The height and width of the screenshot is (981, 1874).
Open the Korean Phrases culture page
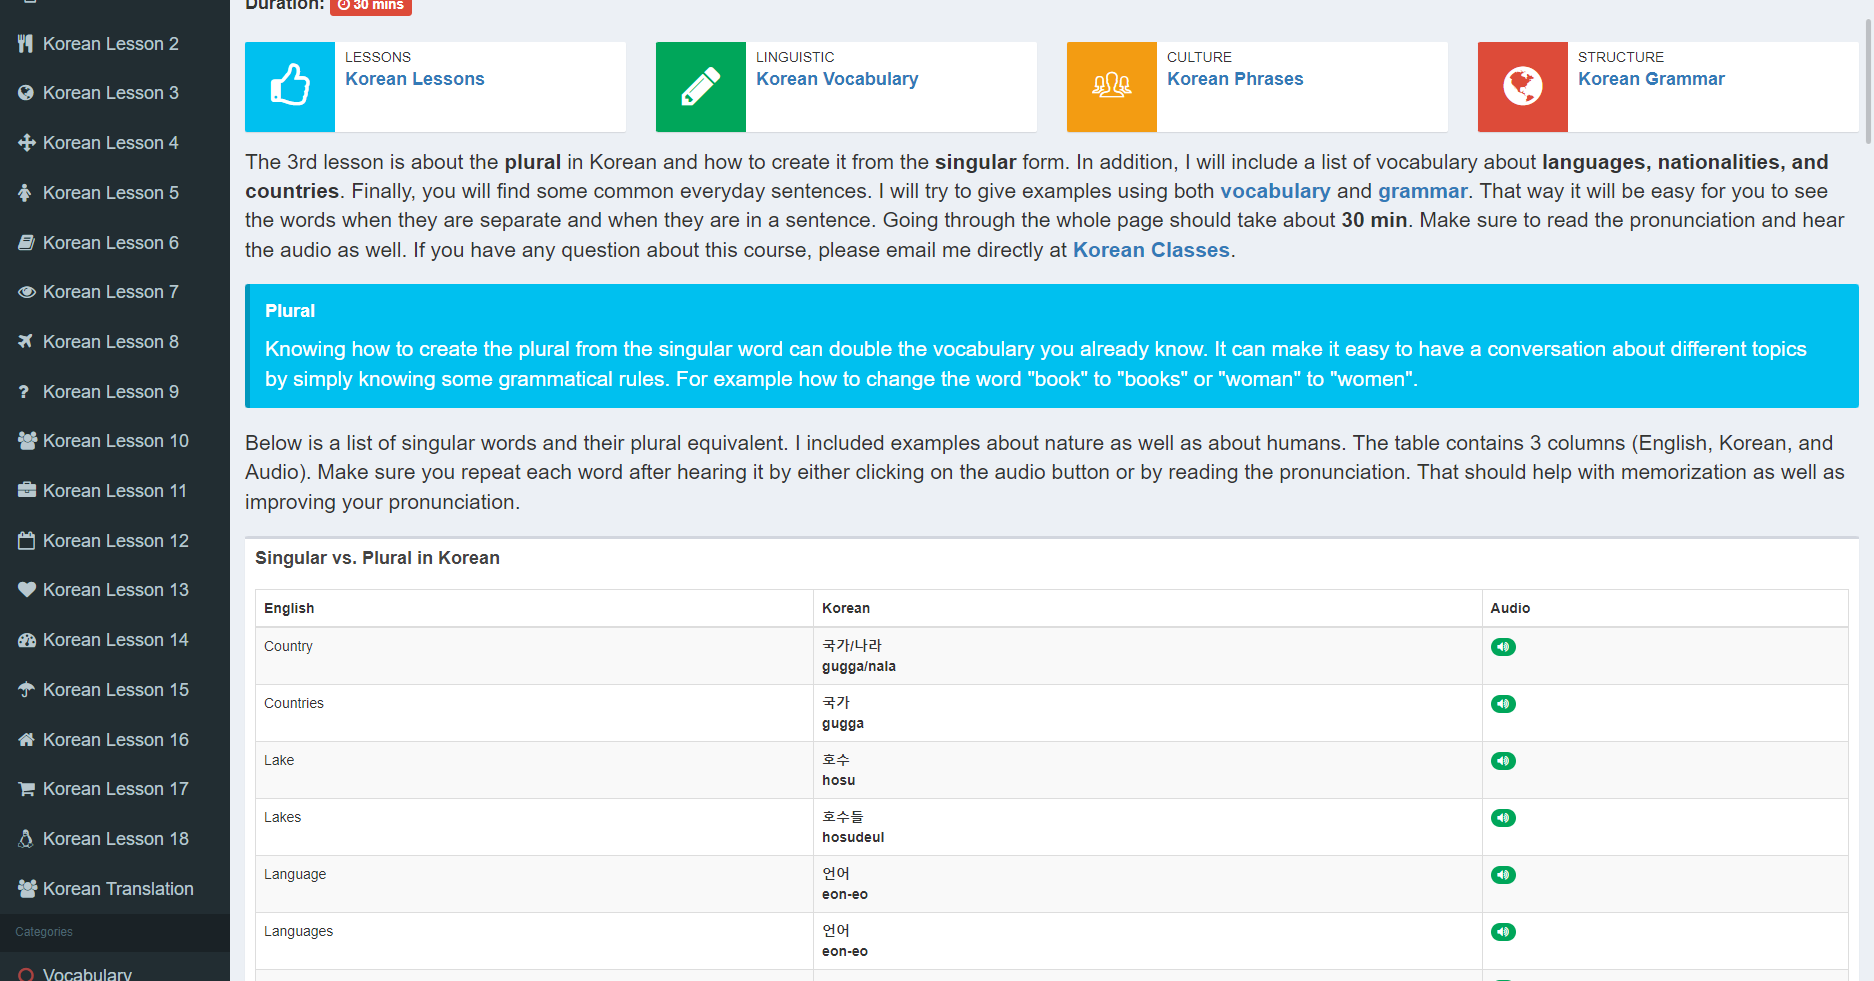tap(1235, 78)
